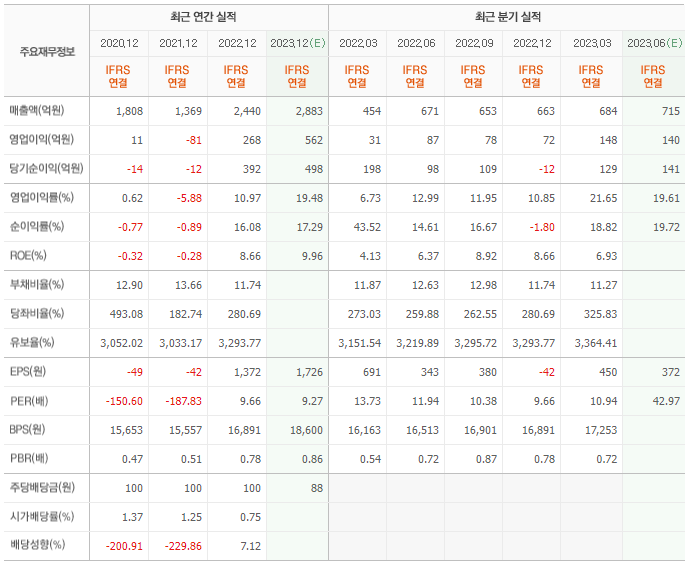
Task: Select the 2022.03 quarterly column header
Action: [358, 43]
